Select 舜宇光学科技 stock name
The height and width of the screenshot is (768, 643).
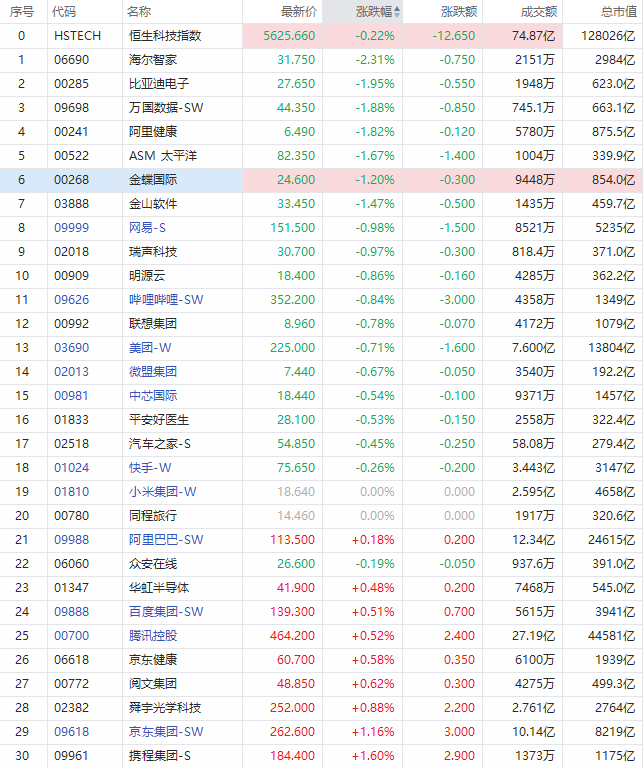165,708
